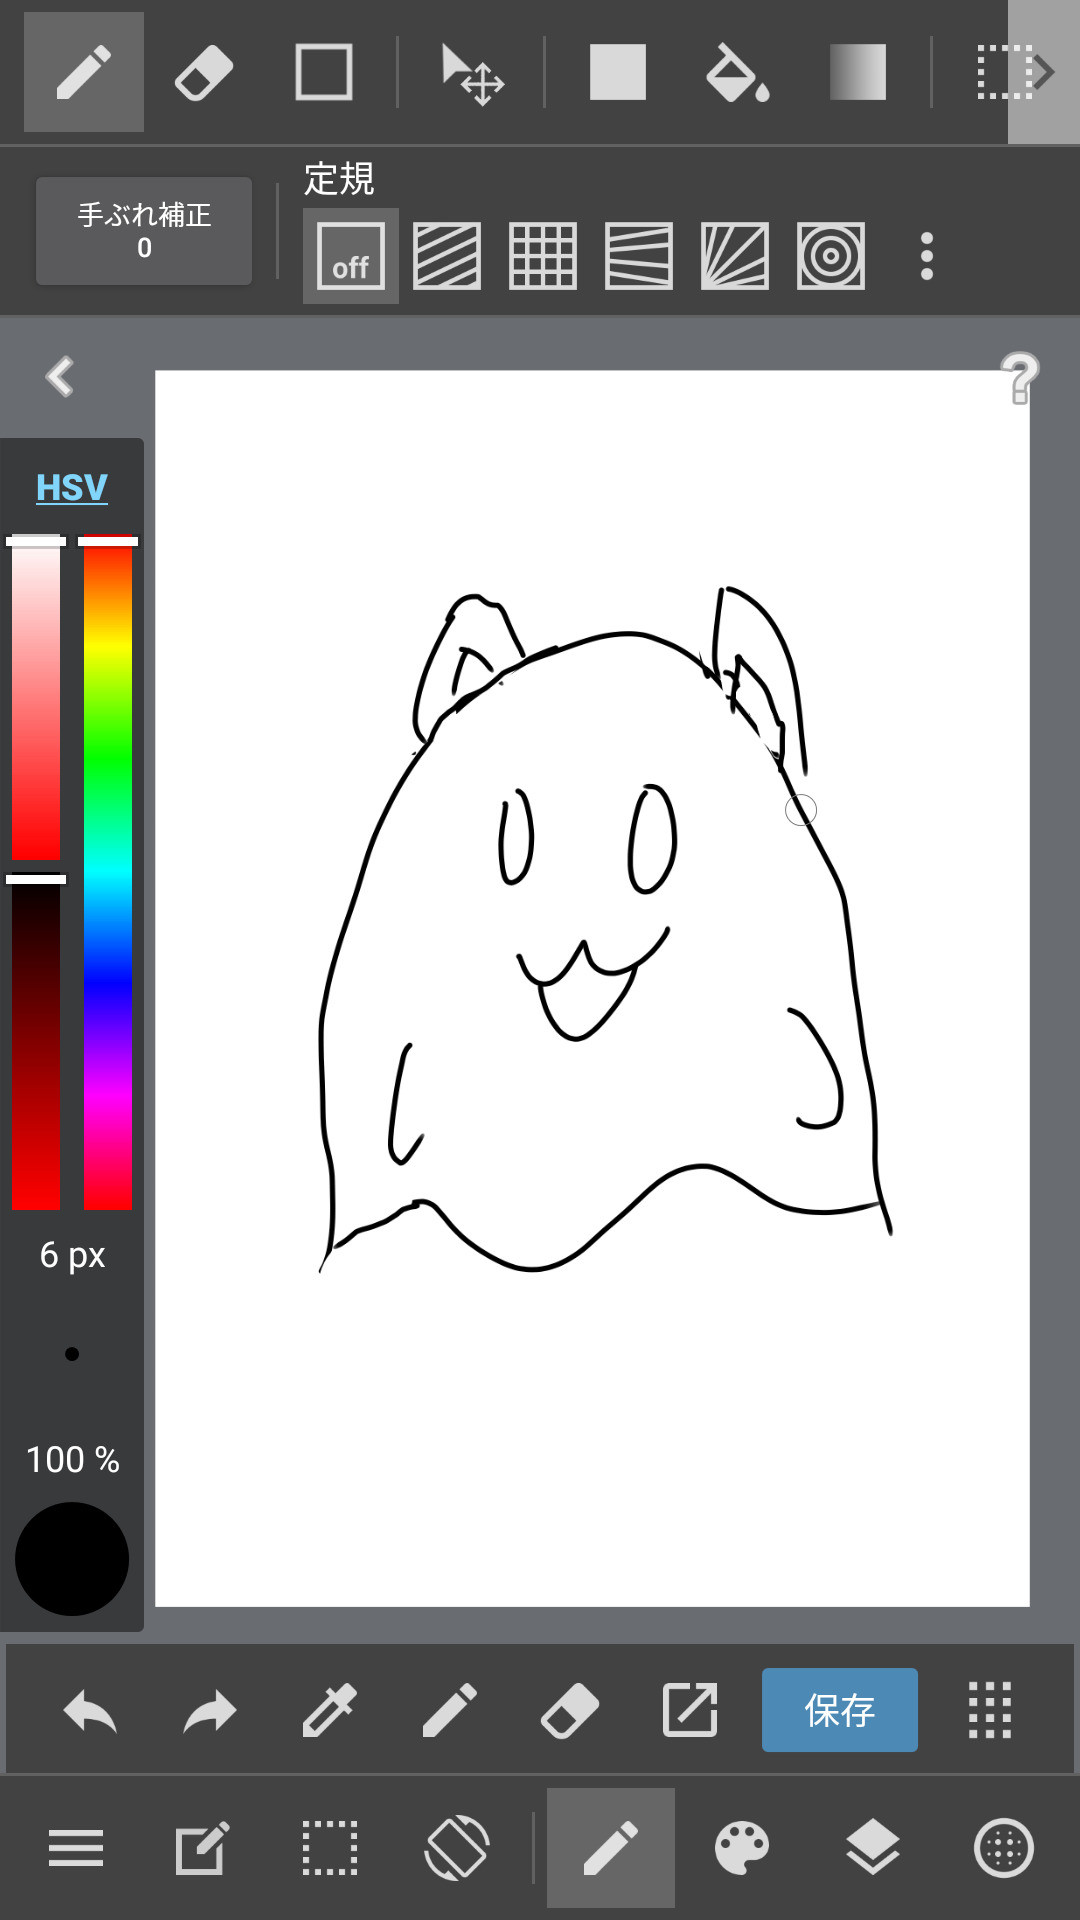
Task: Open the selection menu with dashed square
Action: coord(330,1848)
